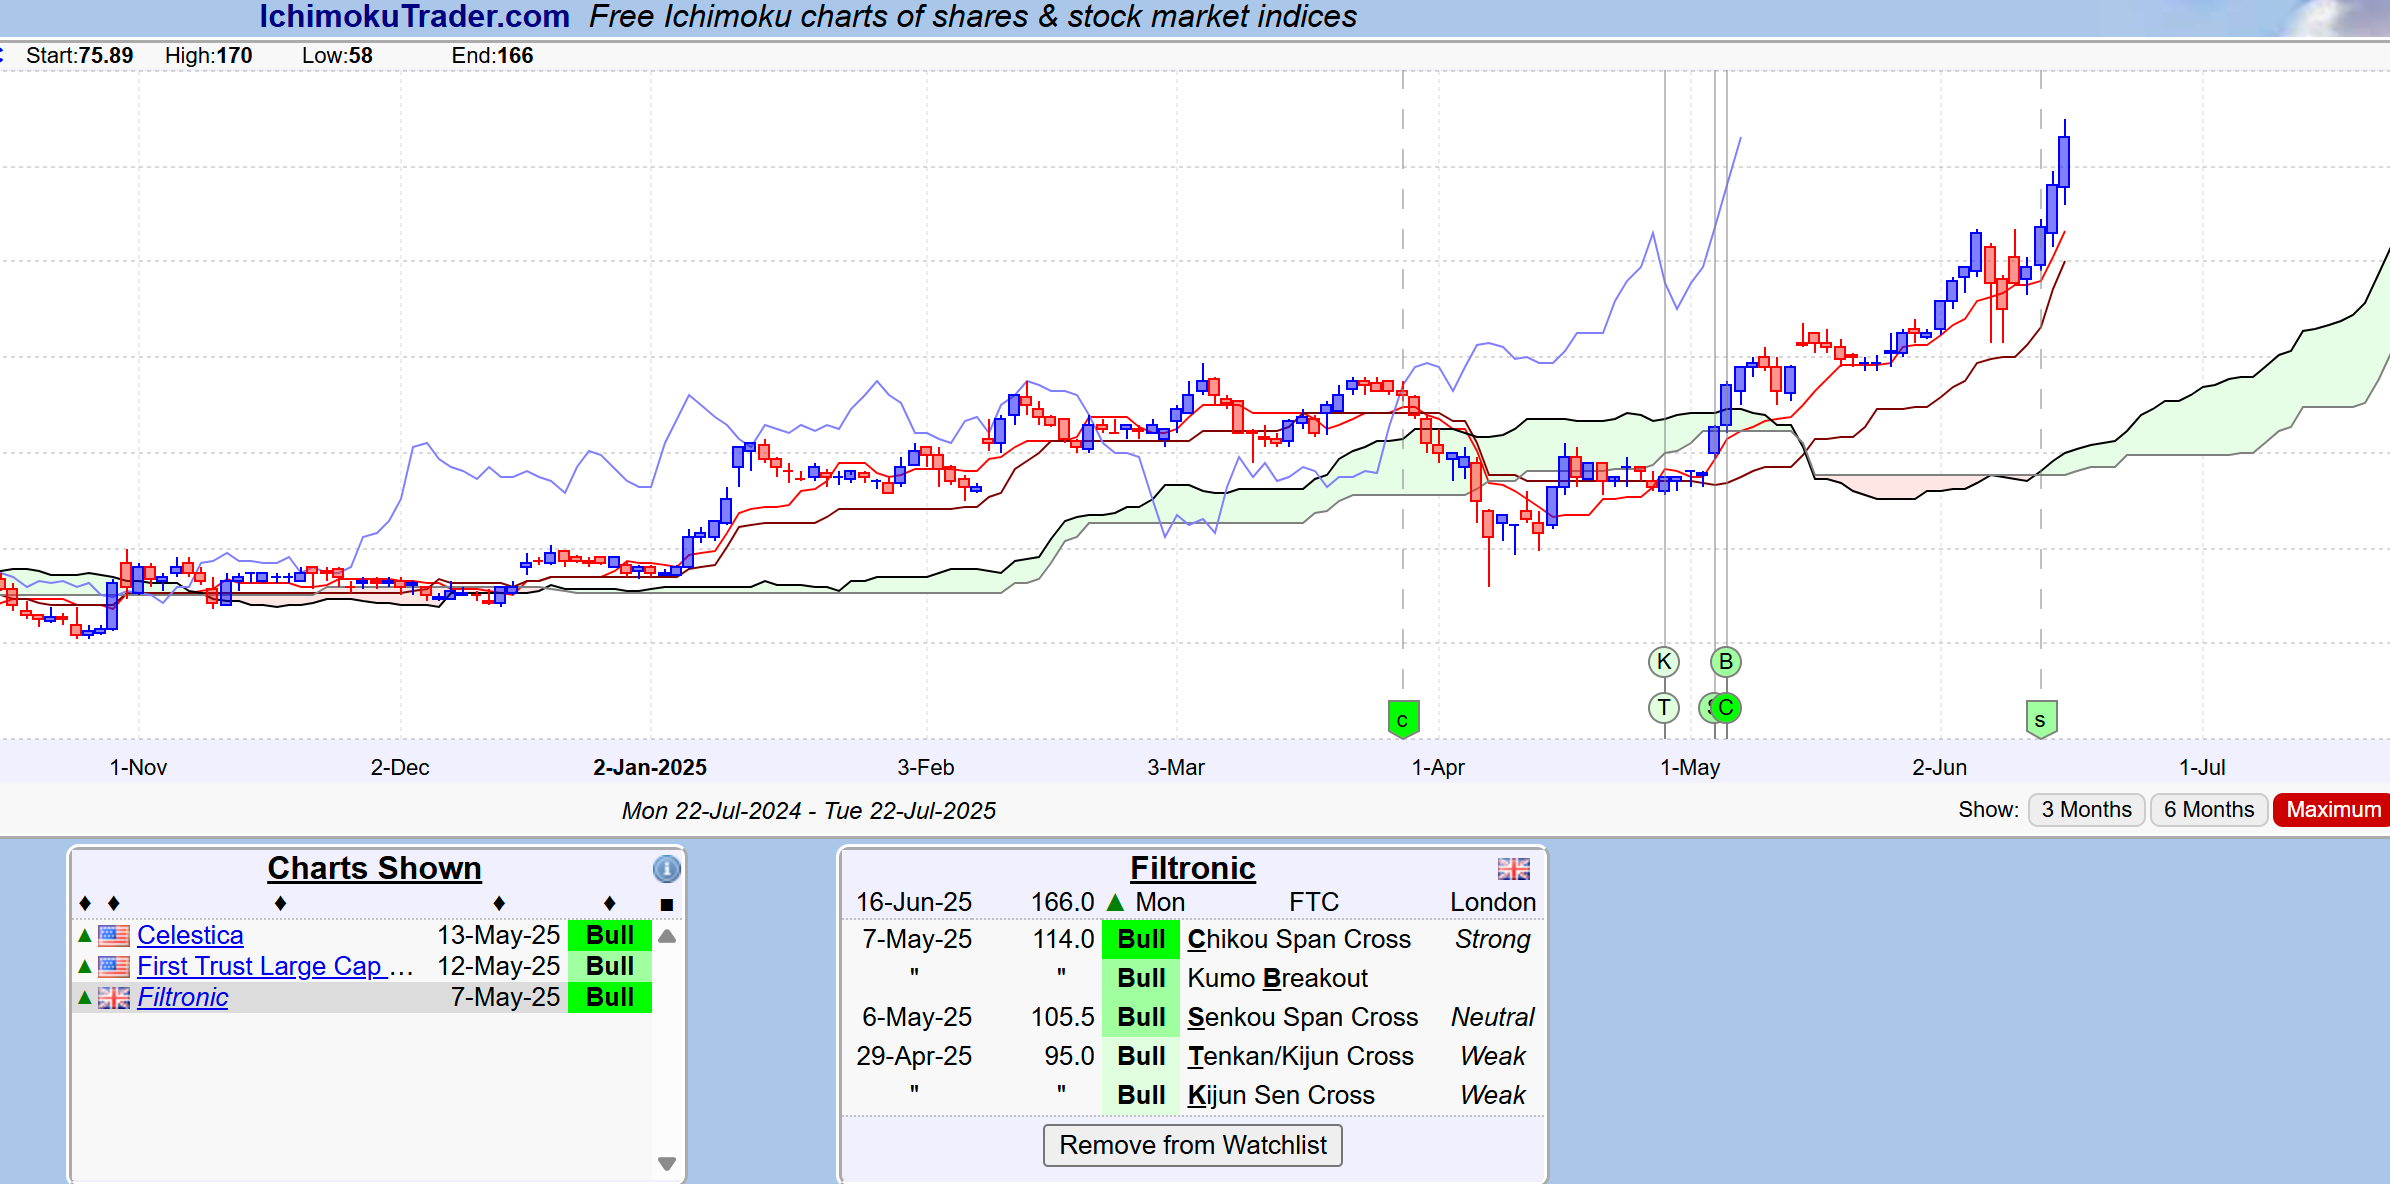Show 6 Months chart range
Viewport: 2390px width, 1184px height.
[x=2208, y=809]
